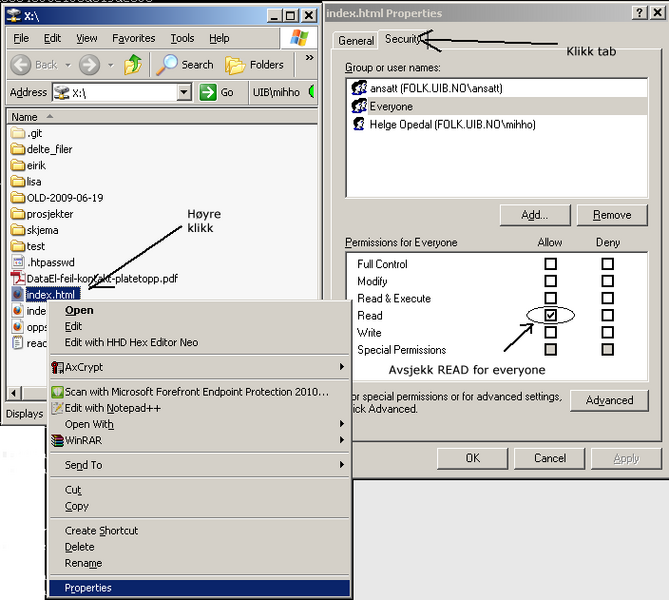The image size is (669, 600).
Task: Expand the Address bar dropdown
Action: [x=184, y=92]
